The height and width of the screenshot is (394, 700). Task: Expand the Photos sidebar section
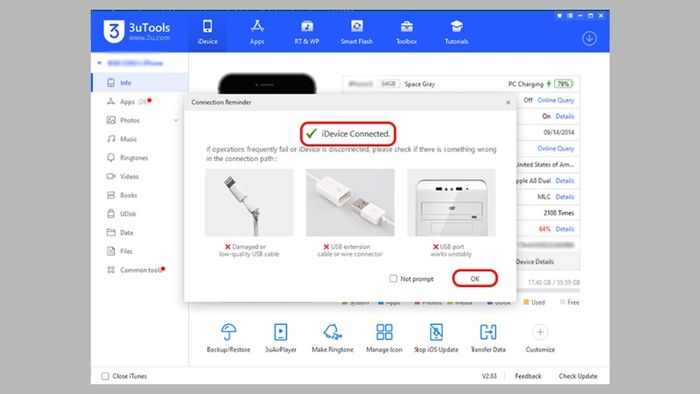175,120
